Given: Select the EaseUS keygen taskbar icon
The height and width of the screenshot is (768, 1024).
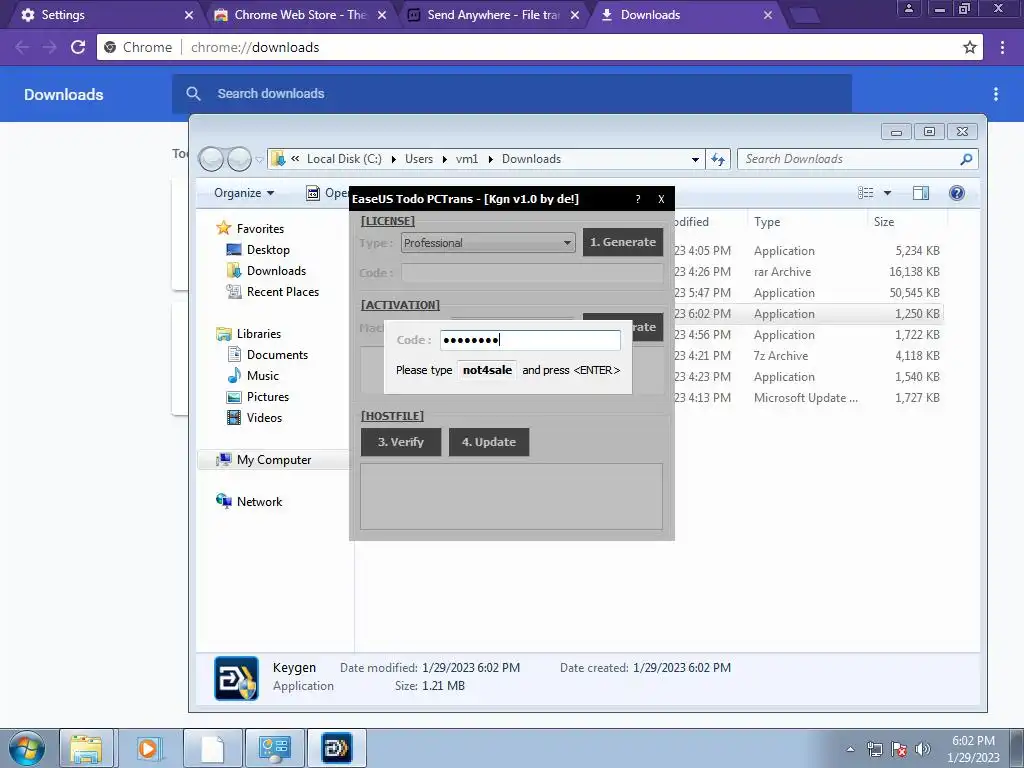Looking at the screenshot, I should point(337,748).
